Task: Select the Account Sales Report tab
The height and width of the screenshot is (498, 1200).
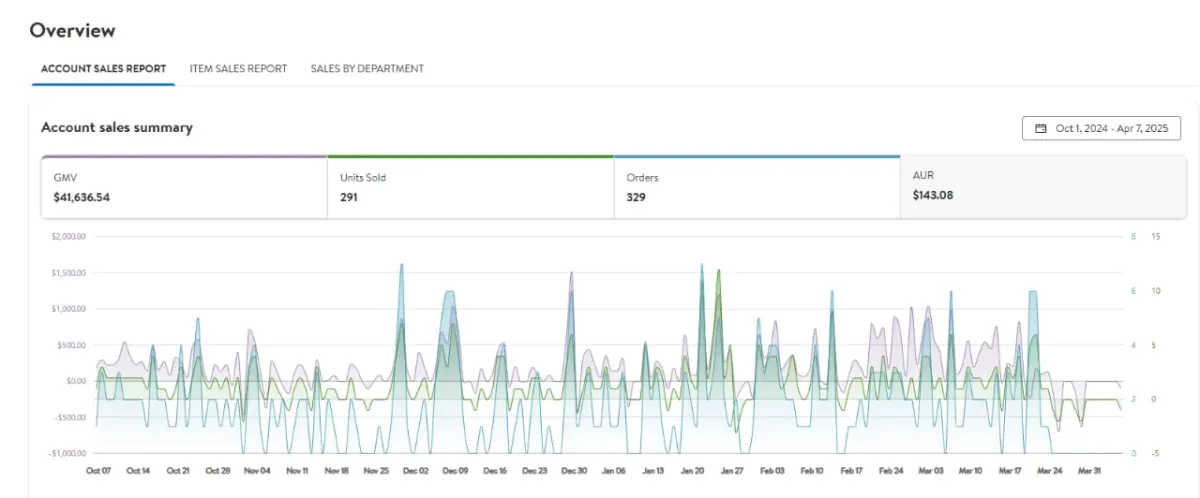Action: click(103, 69)
